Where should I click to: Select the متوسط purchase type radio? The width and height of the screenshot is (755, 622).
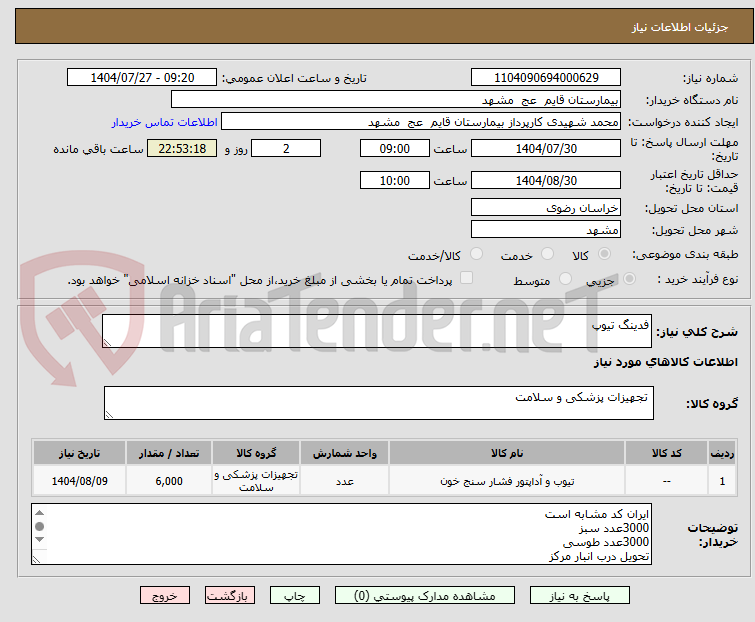point(565,279)
